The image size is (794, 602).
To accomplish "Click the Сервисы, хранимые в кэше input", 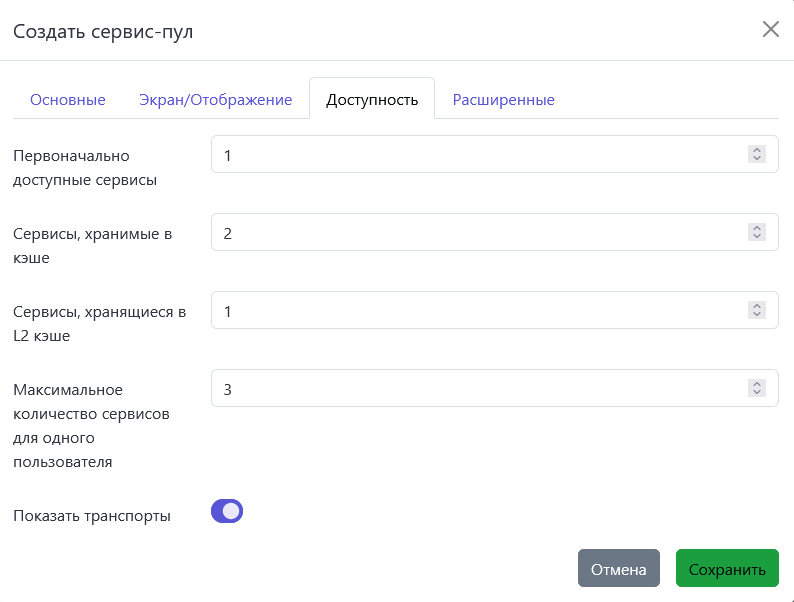I will [x=495, y=232].
